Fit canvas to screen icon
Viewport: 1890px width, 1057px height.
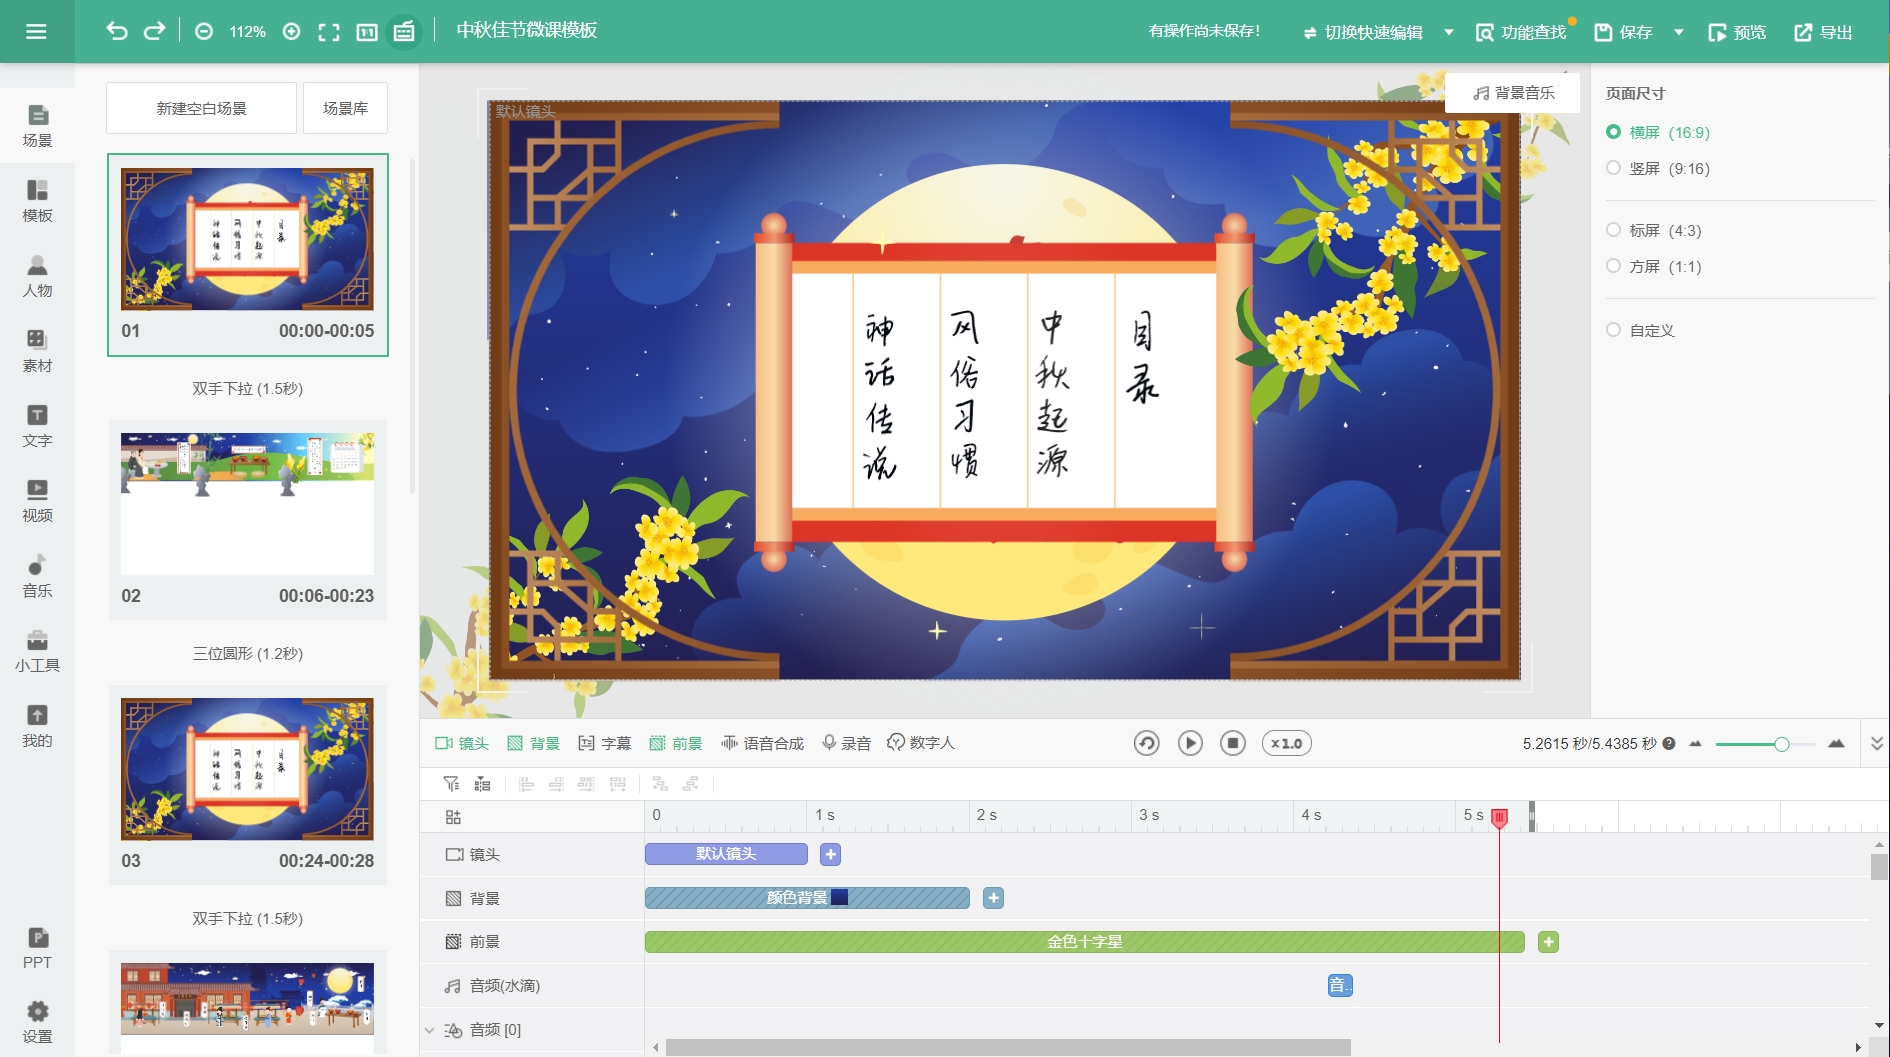329,32
